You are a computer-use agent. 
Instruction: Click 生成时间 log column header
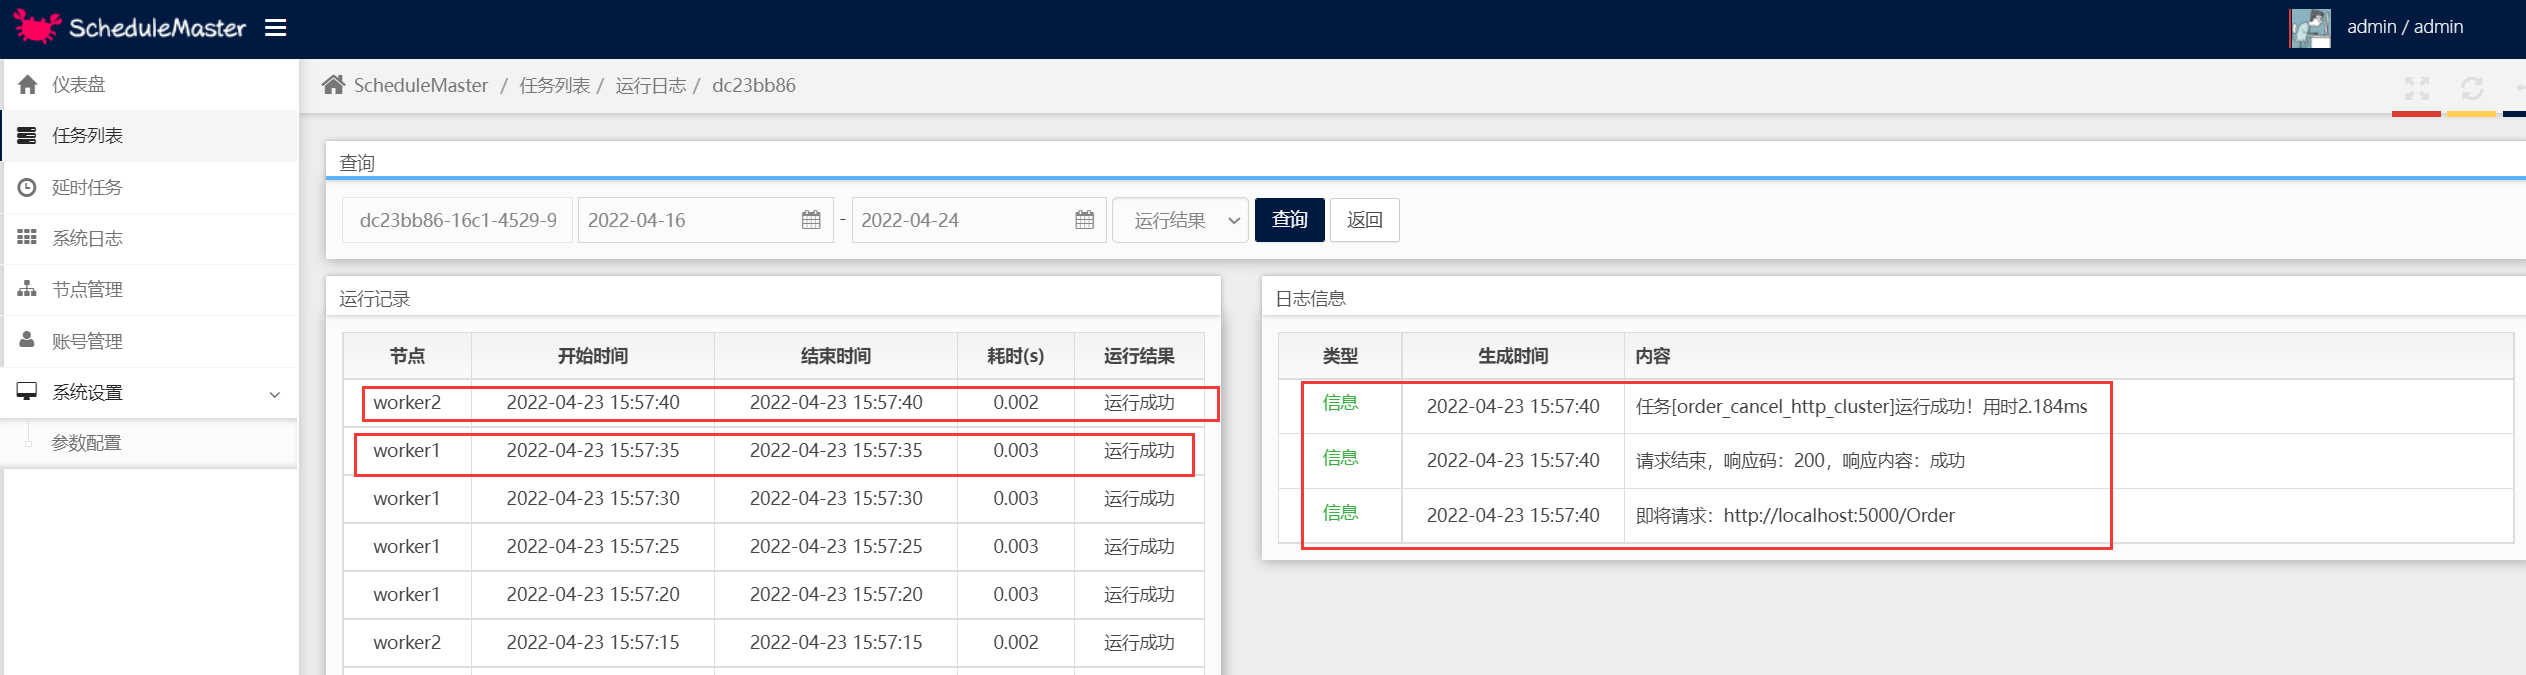(x=1513, y=356)
